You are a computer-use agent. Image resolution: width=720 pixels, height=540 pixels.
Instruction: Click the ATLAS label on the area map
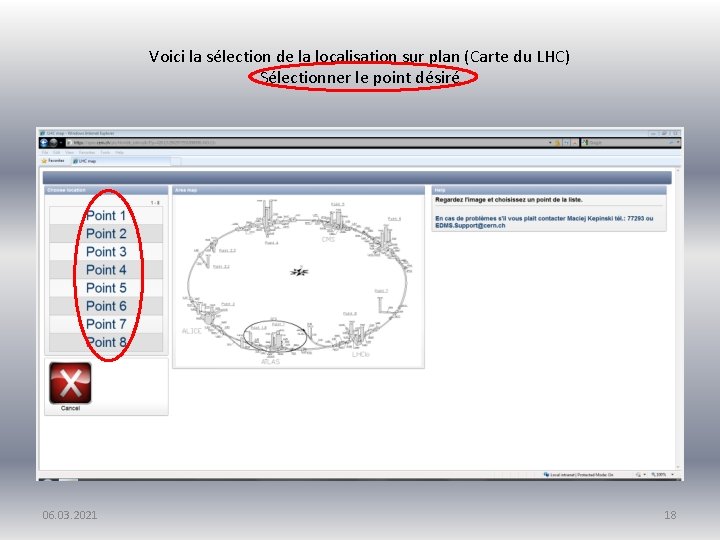click(x=270, y=361)
